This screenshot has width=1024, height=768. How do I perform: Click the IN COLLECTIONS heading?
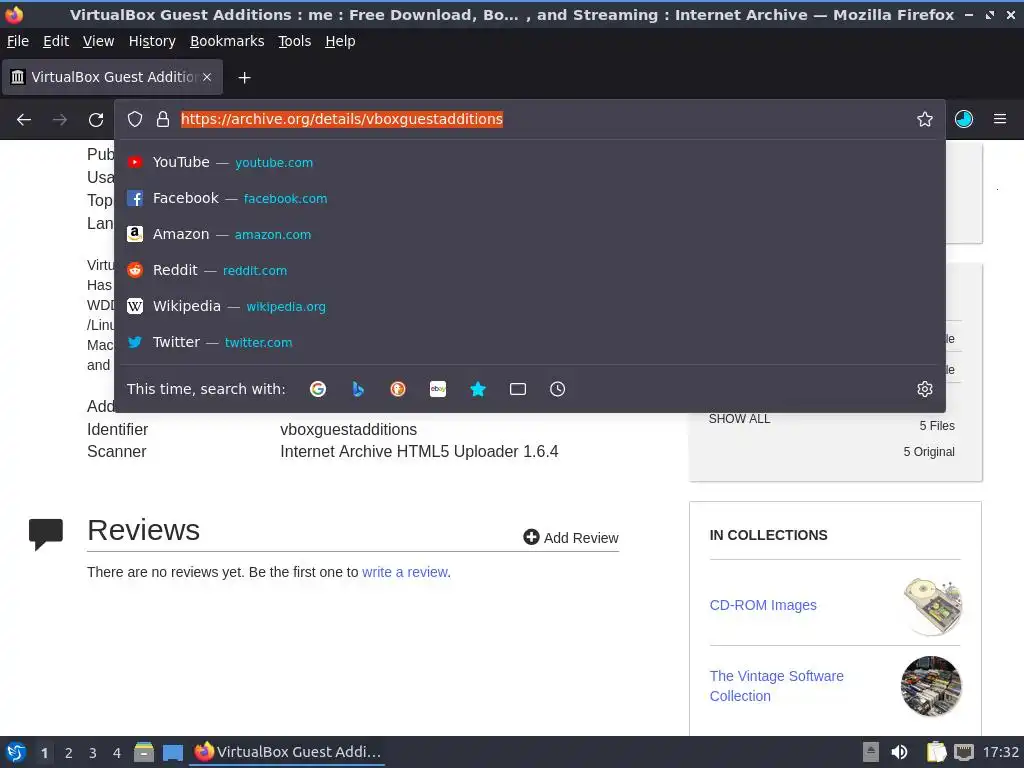pos(769,536)
